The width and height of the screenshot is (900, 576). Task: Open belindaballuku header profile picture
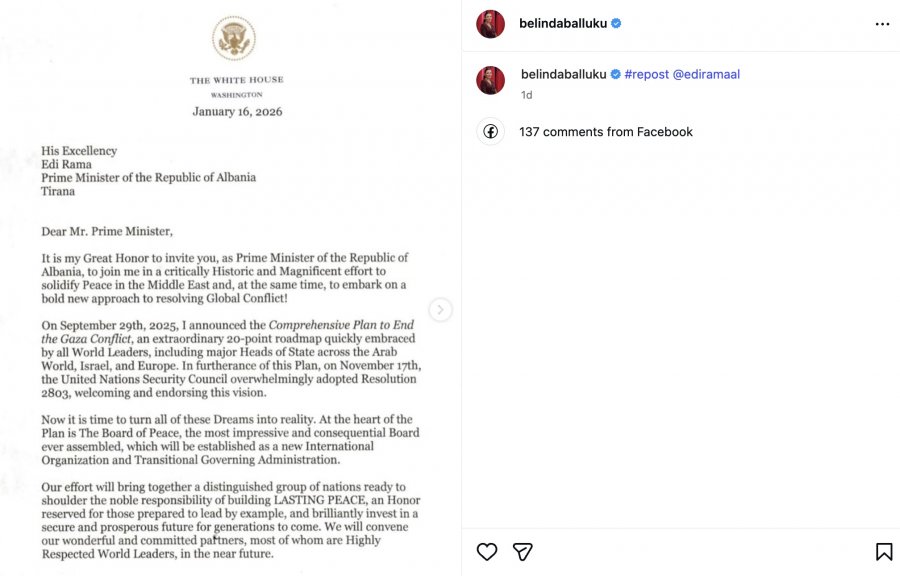tap(490, 24)
